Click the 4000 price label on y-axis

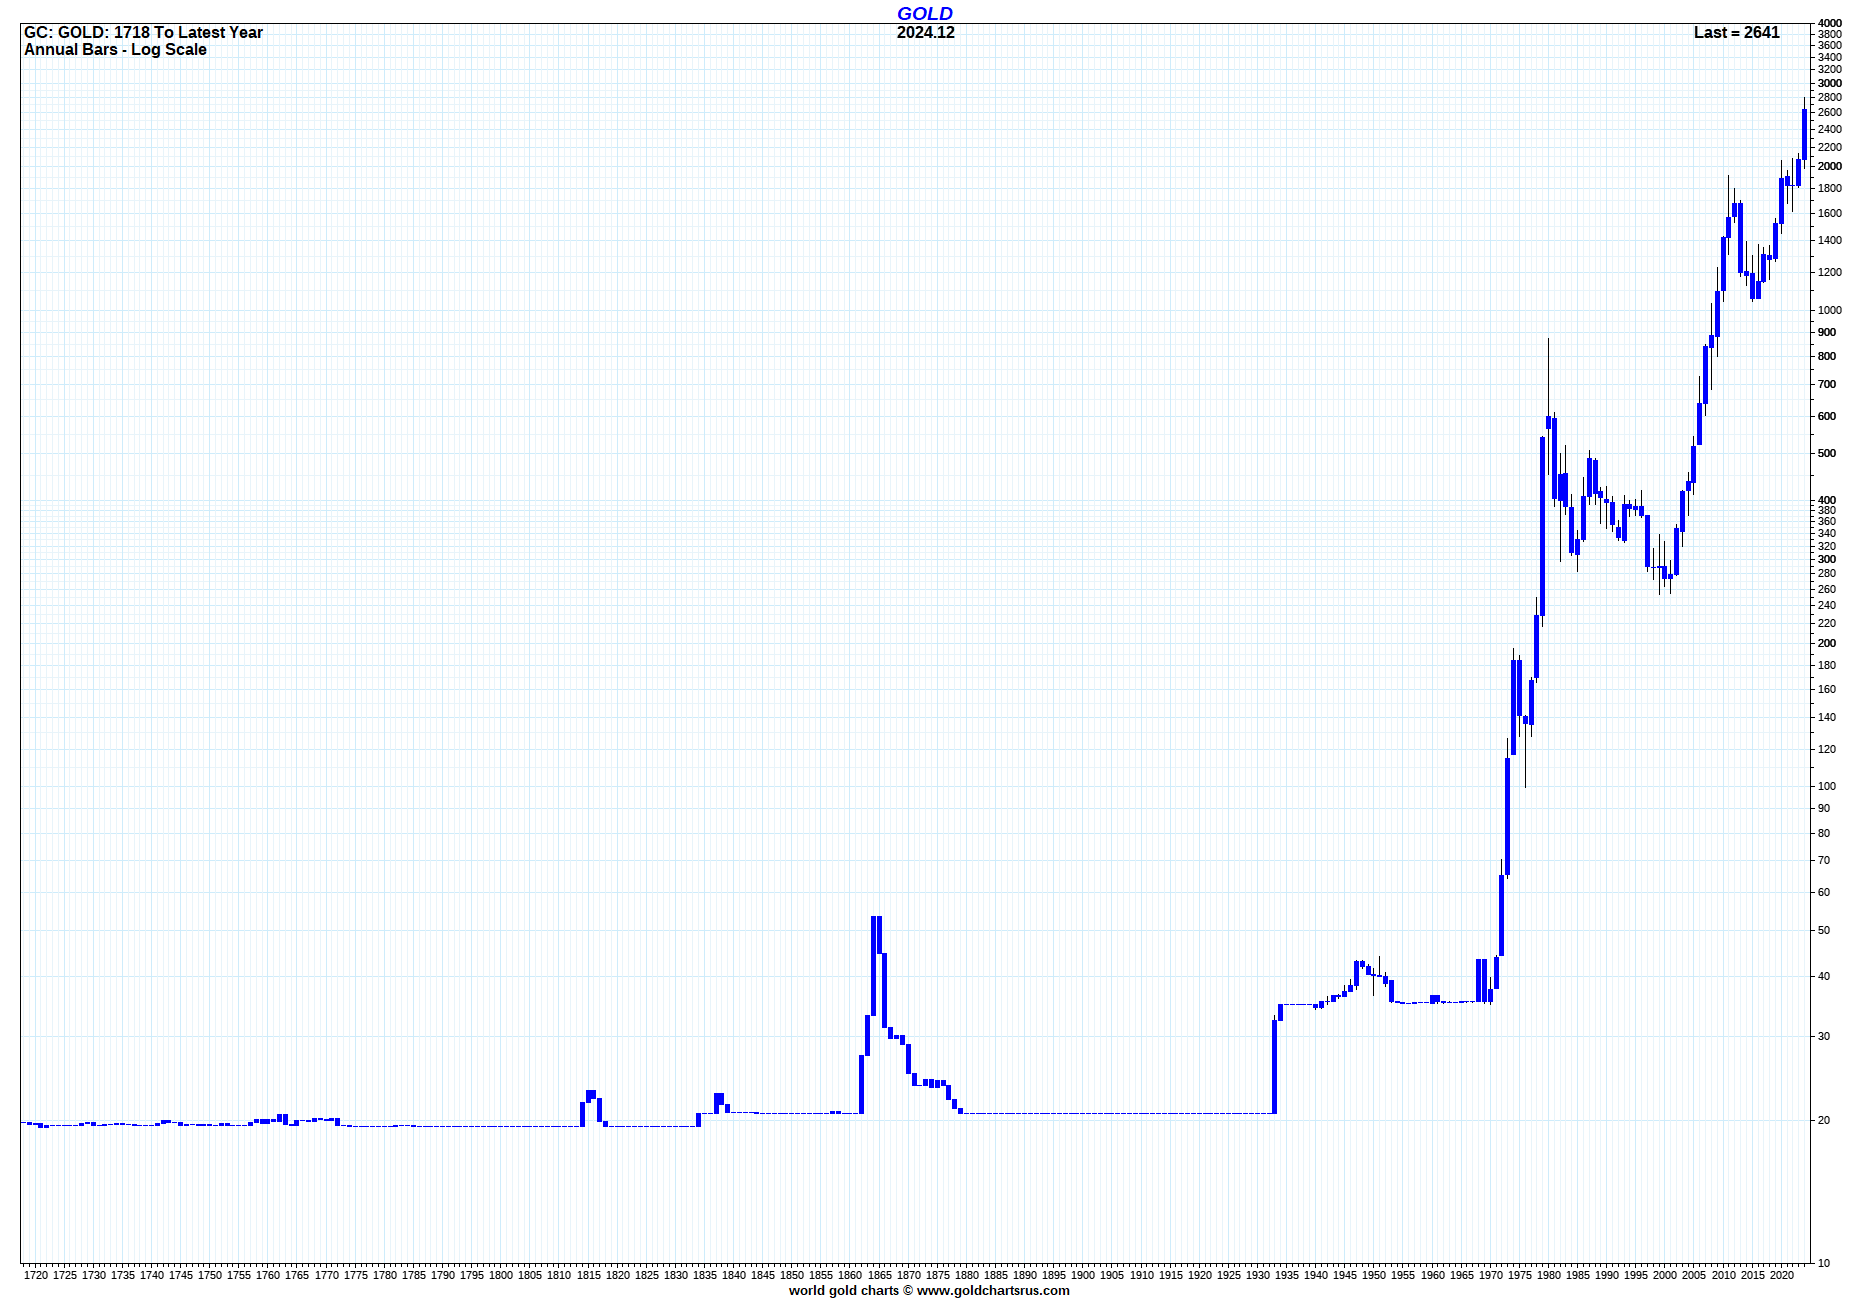pos(1830,23)
